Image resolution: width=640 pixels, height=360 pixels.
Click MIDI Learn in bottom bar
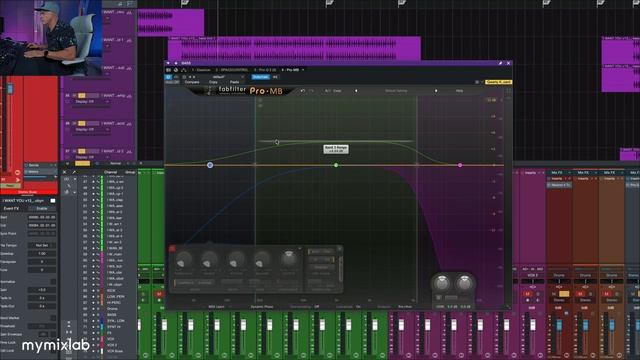coord(216,307)
